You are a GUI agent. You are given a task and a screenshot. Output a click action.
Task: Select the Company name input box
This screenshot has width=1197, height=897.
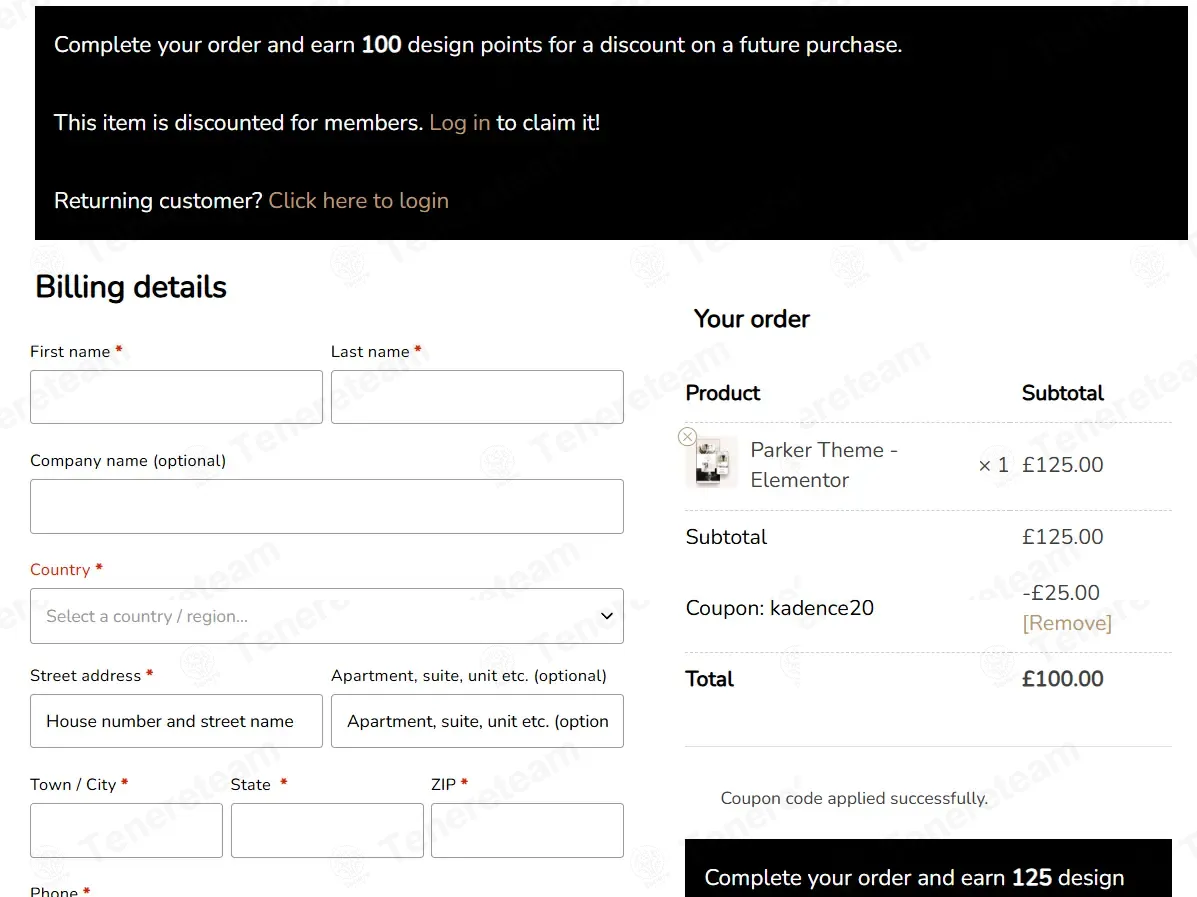coord(327,506)
